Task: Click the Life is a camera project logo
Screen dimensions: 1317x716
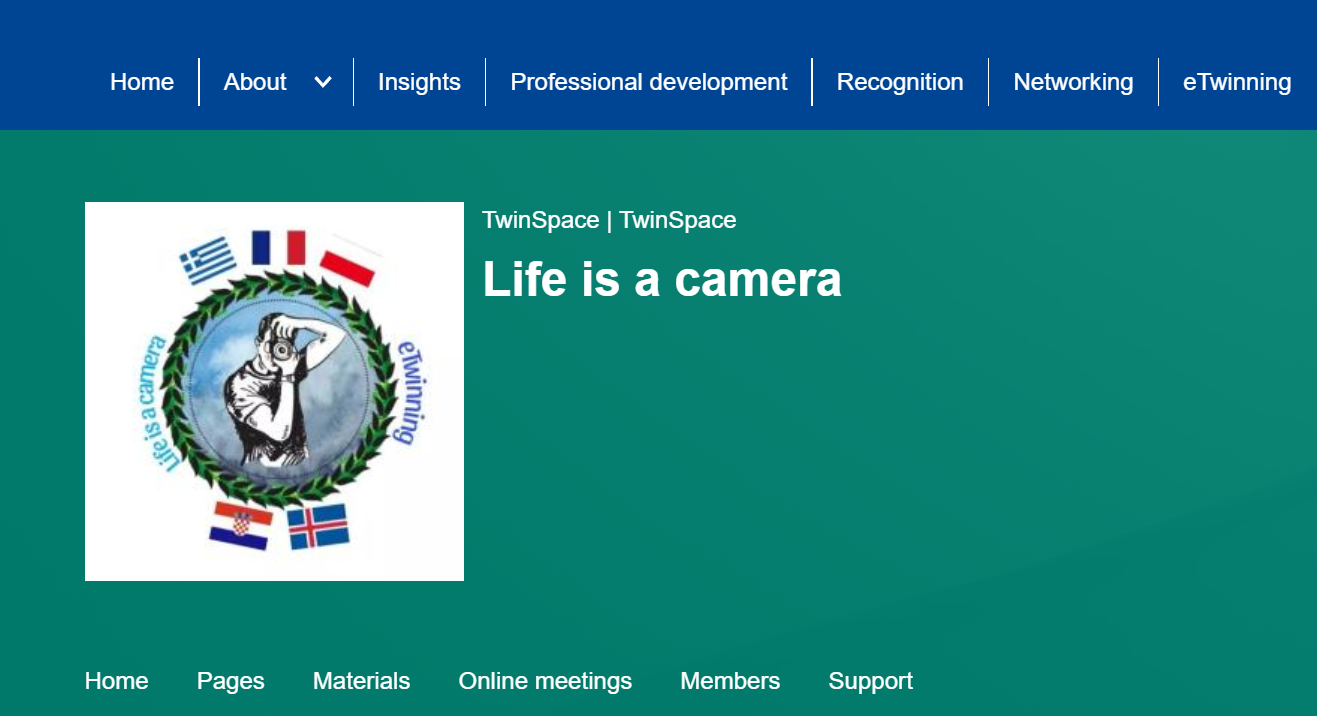Action: [x=274, y=391]
